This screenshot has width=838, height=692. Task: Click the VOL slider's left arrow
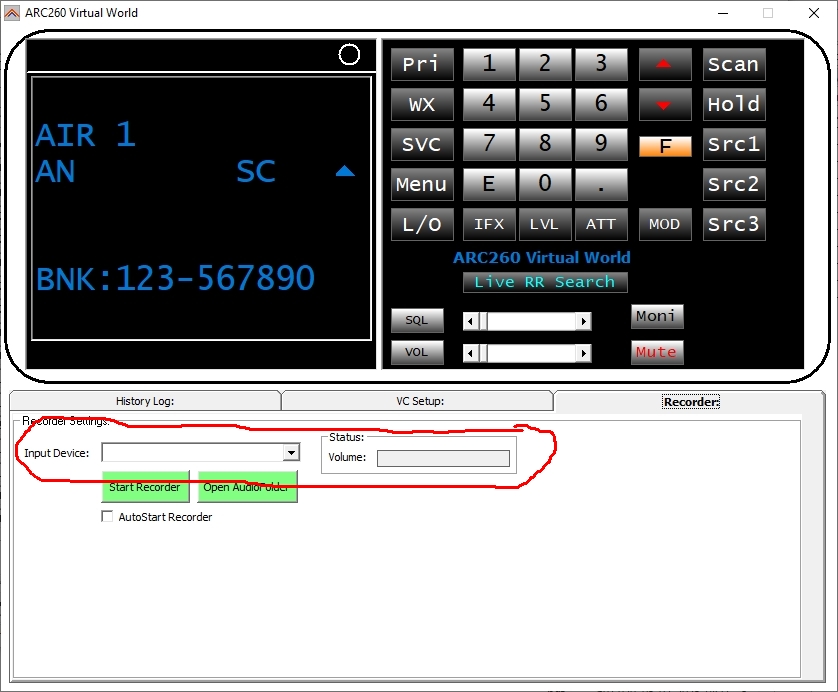[470, 353]
